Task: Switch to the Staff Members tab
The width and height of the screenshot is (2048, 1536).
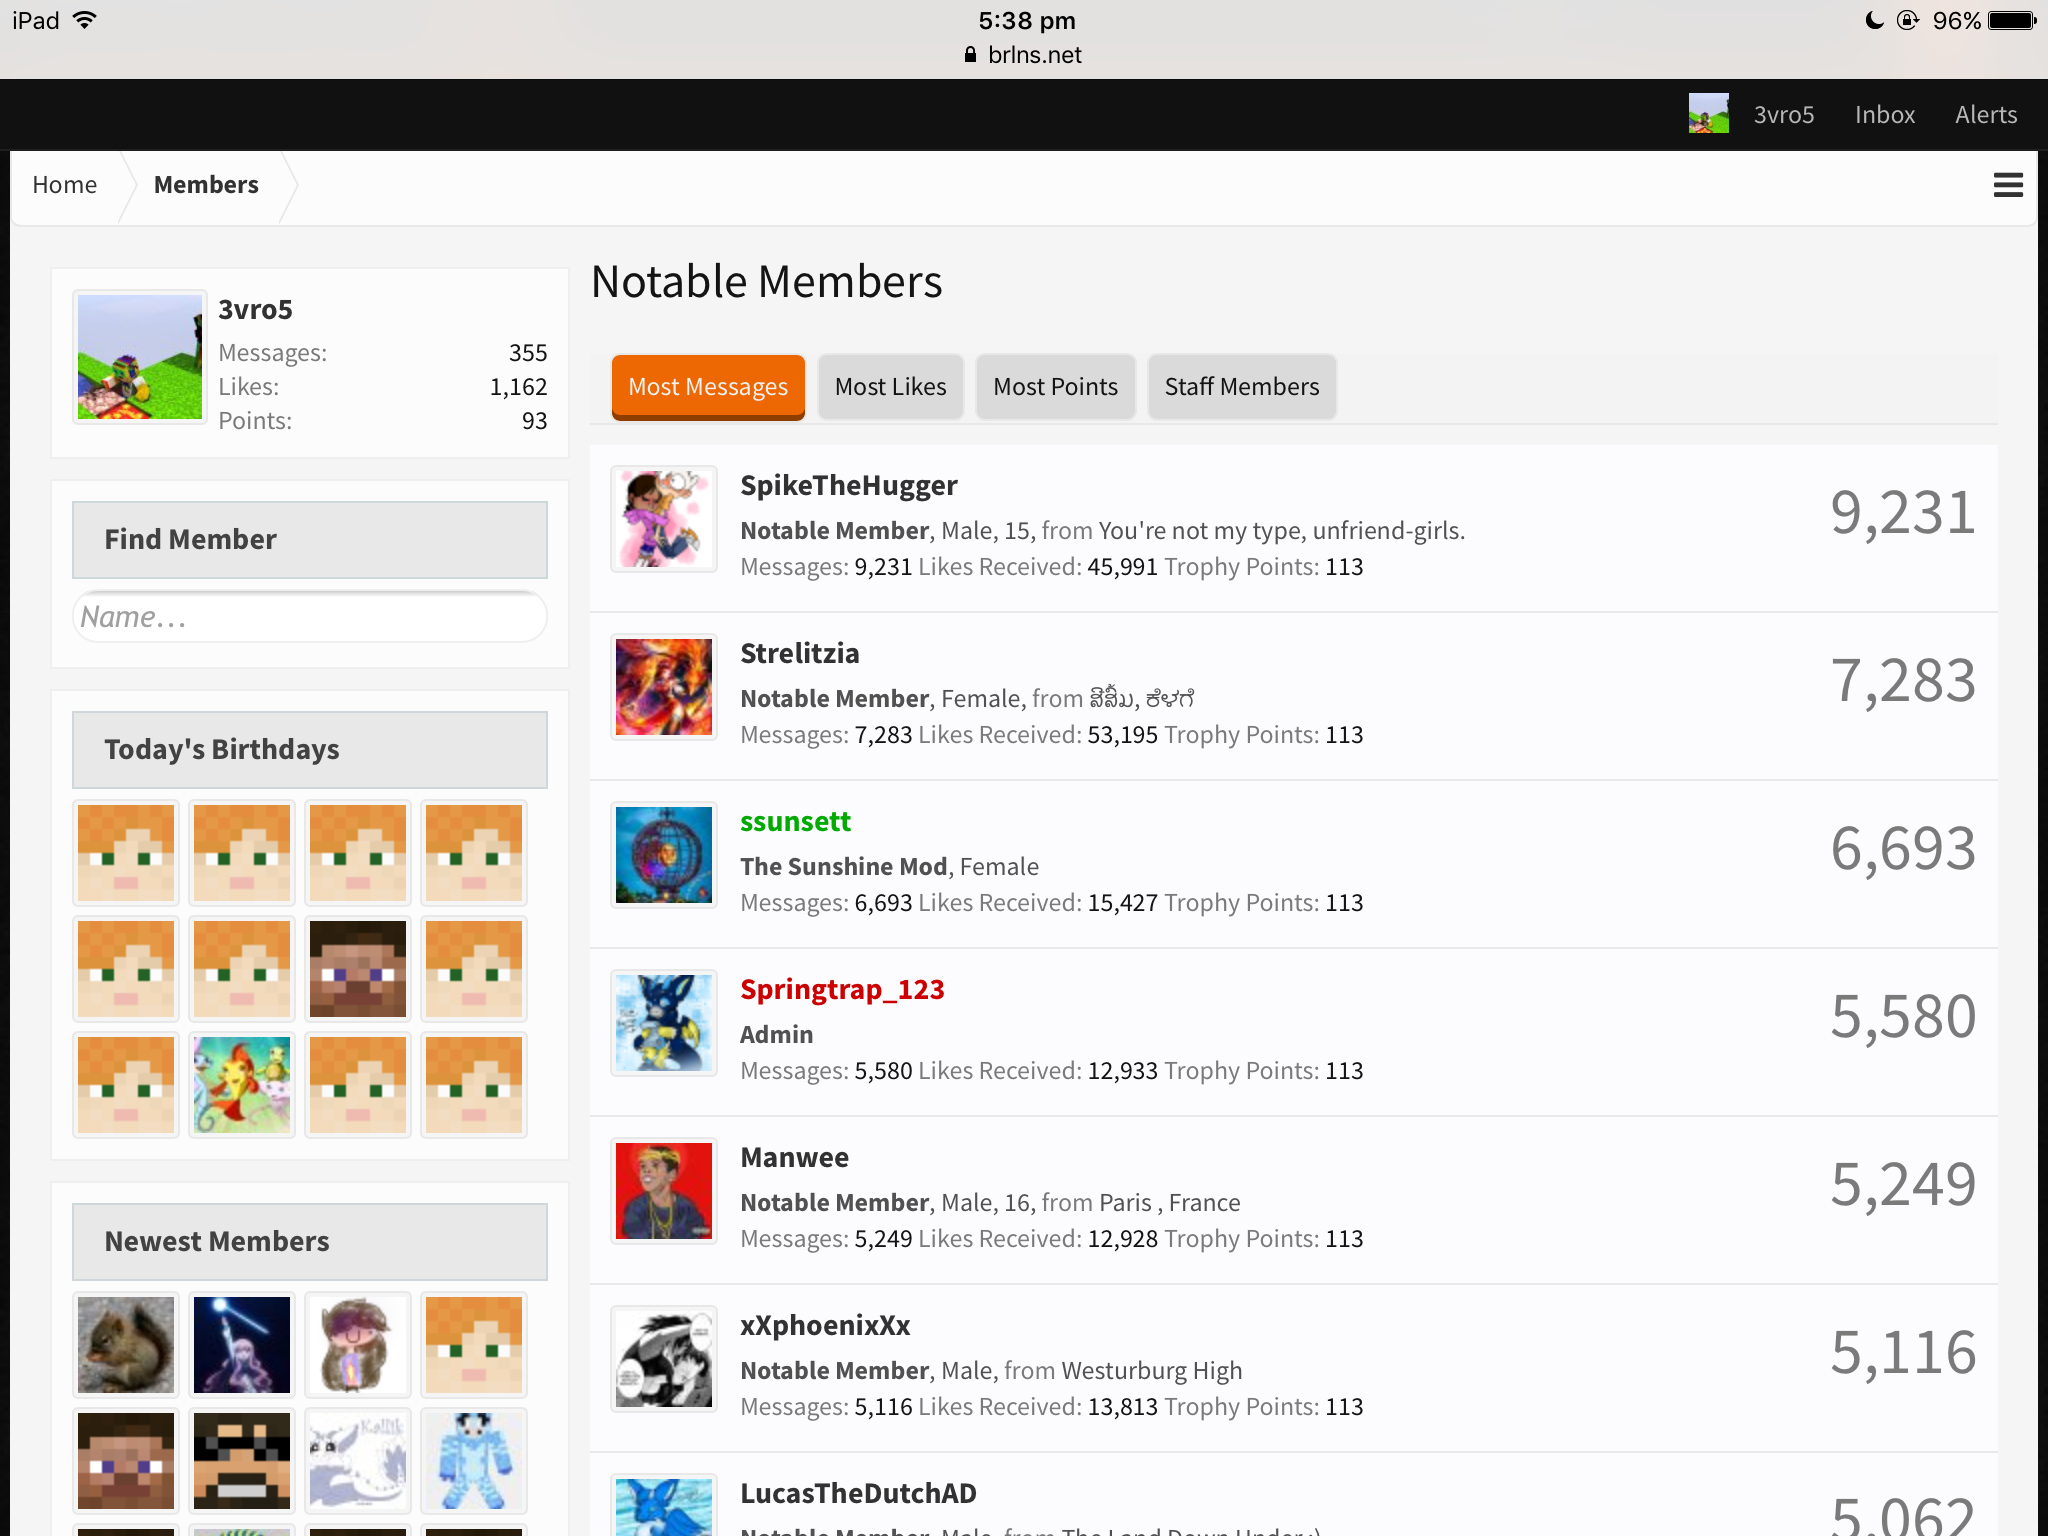Action: [x=1241, y=387]
